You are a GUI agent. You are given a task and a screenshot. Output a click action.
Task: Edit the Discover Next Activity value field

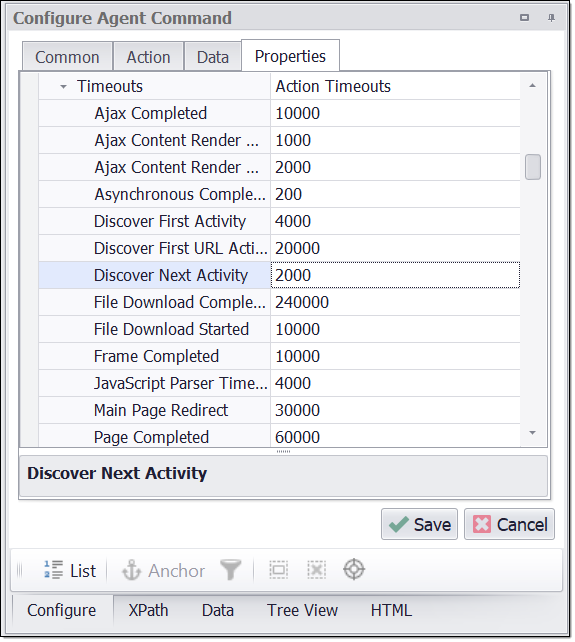pos(395,275)
